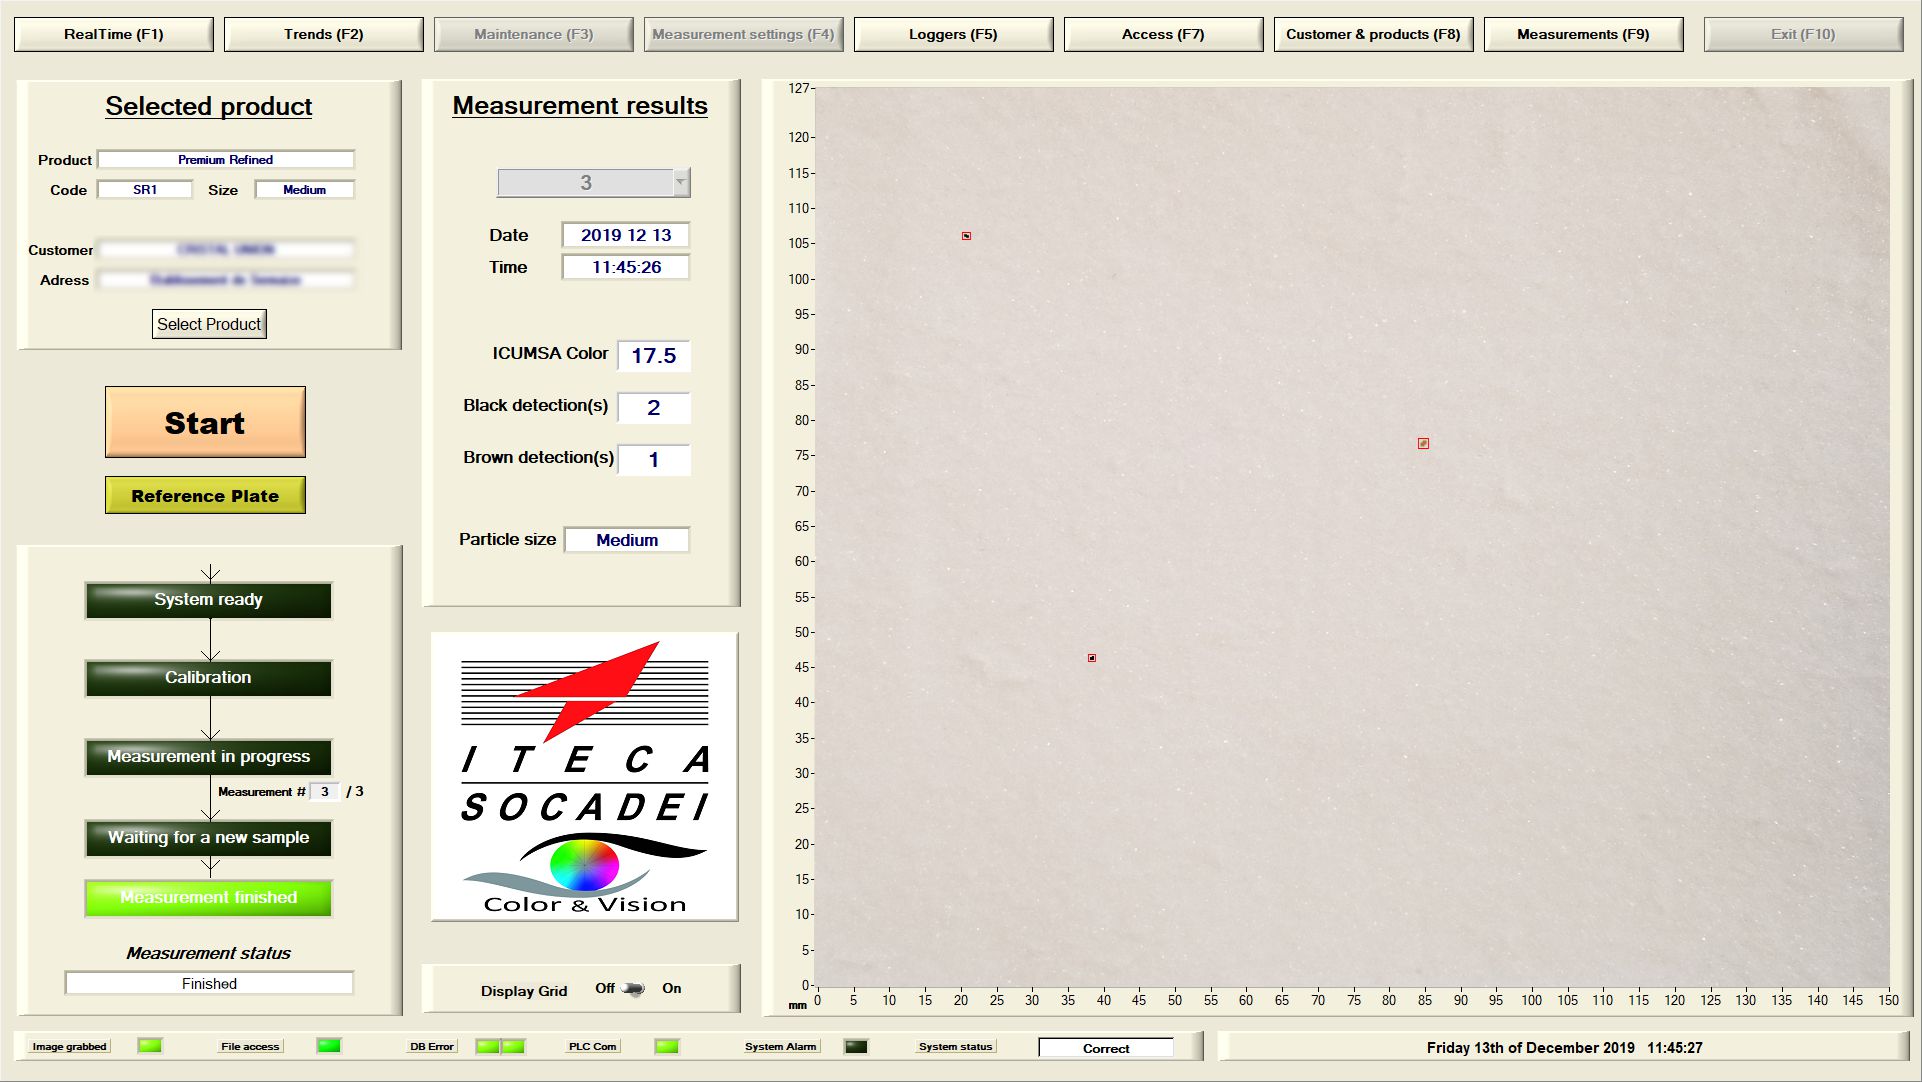Click the Image grabbed green indicator light
The height and width of the screenshot is (1082, 1922).
[x=150, y=1046]
